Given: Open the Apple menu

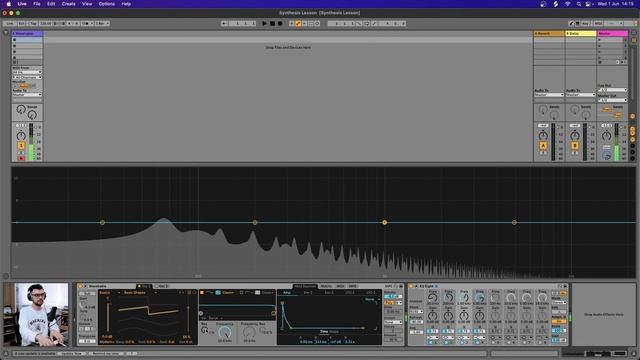Looking at the screenshot, I should pyautogui.click(x=9, y=4).
